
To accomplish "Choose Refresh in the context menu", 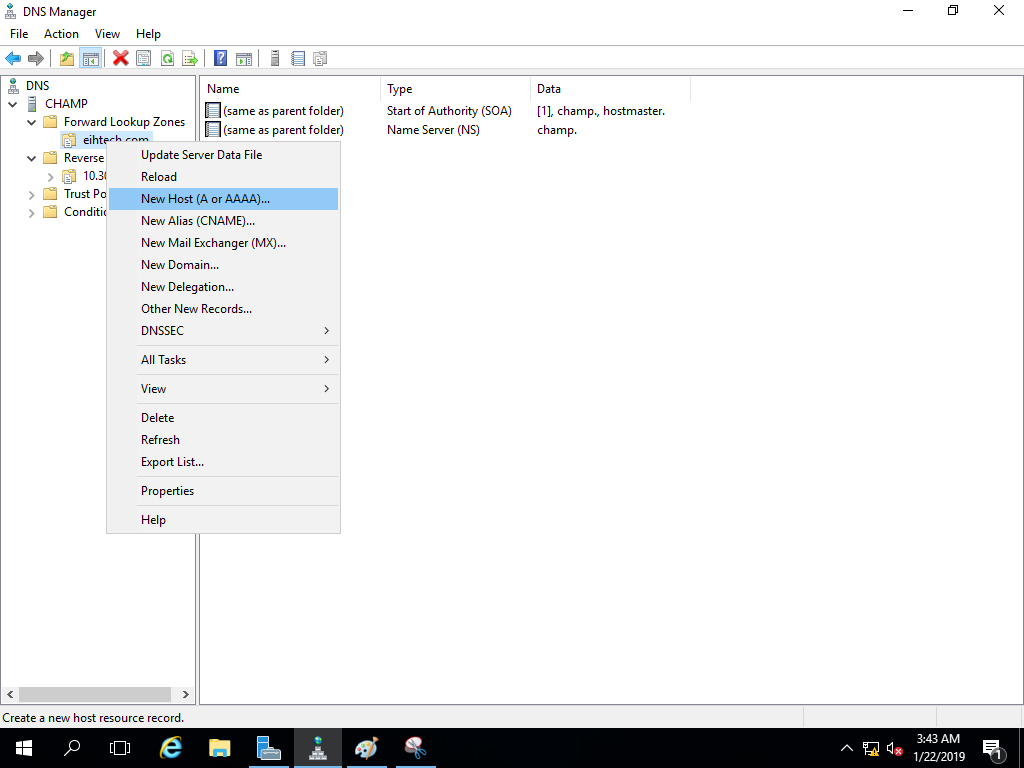I will (x=223, y=440).
